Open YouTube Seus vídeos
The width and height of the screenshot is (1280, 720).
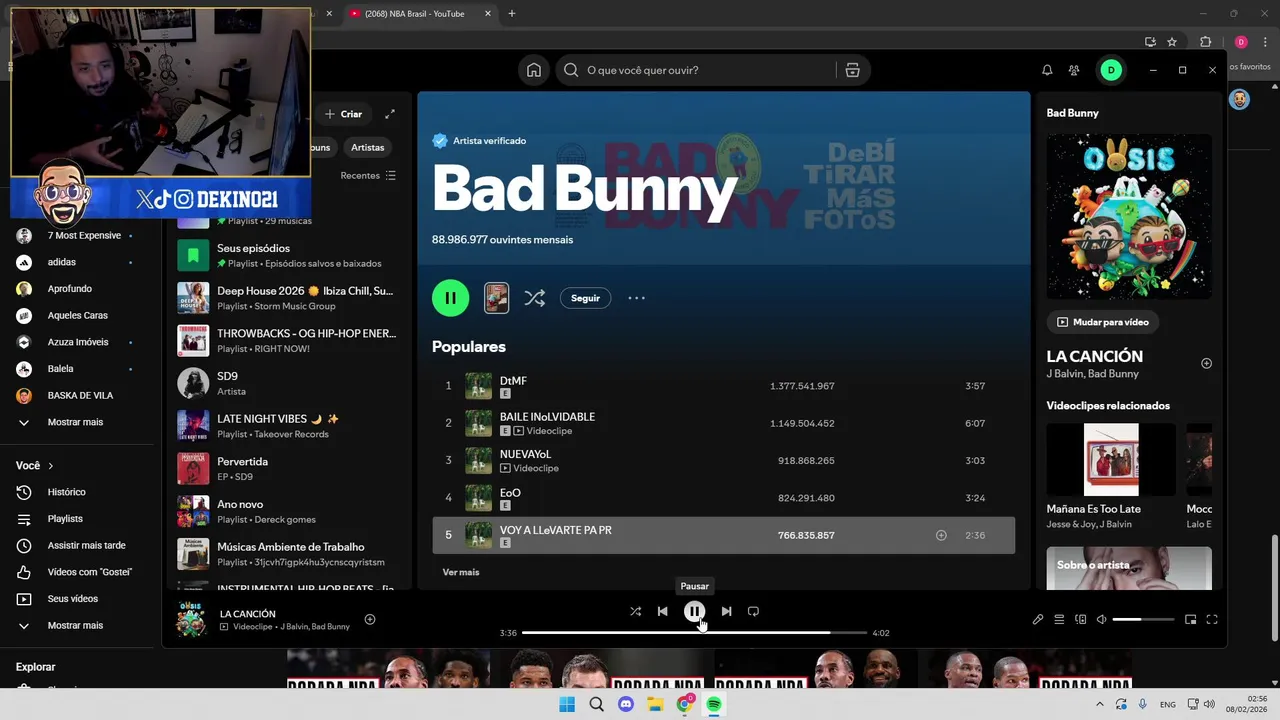pyautogui.click(x=73, y=598)
